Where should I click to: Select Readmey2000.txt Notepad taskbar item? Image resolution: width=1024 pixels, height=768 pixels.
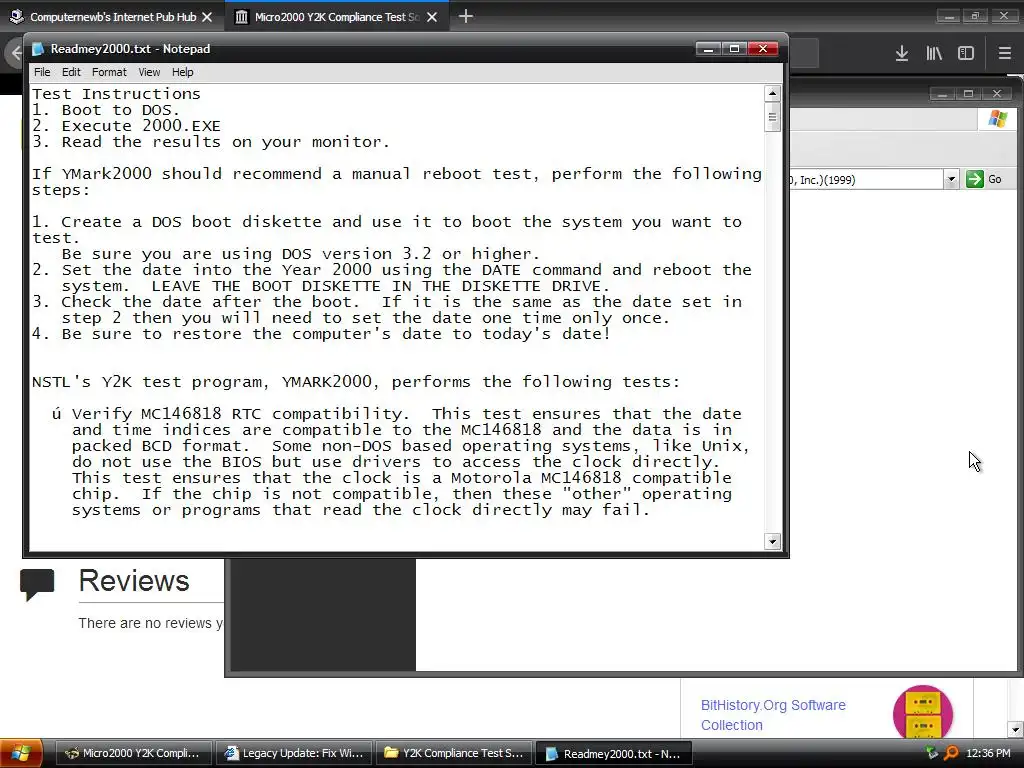pos(614,753)
